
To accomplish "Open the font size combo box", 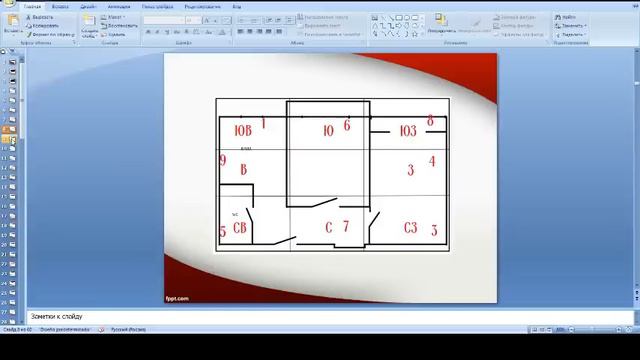I will [193, 20].
